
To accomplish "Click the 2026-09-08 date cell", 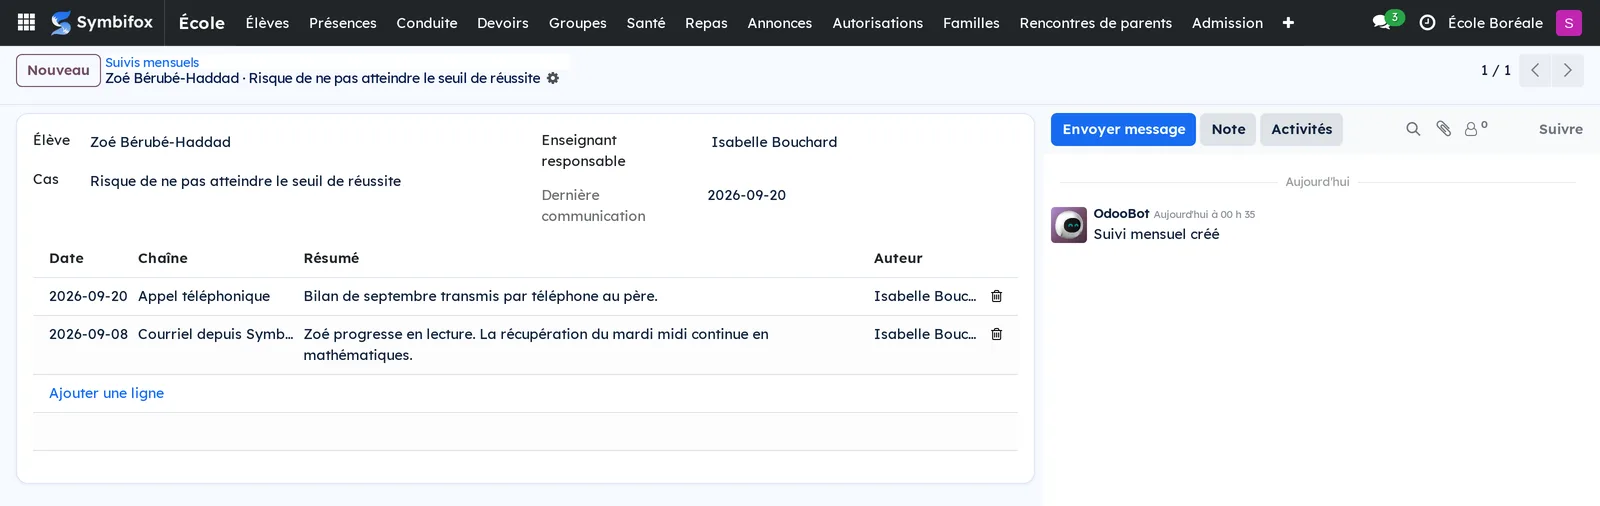I will coord(88,334).
